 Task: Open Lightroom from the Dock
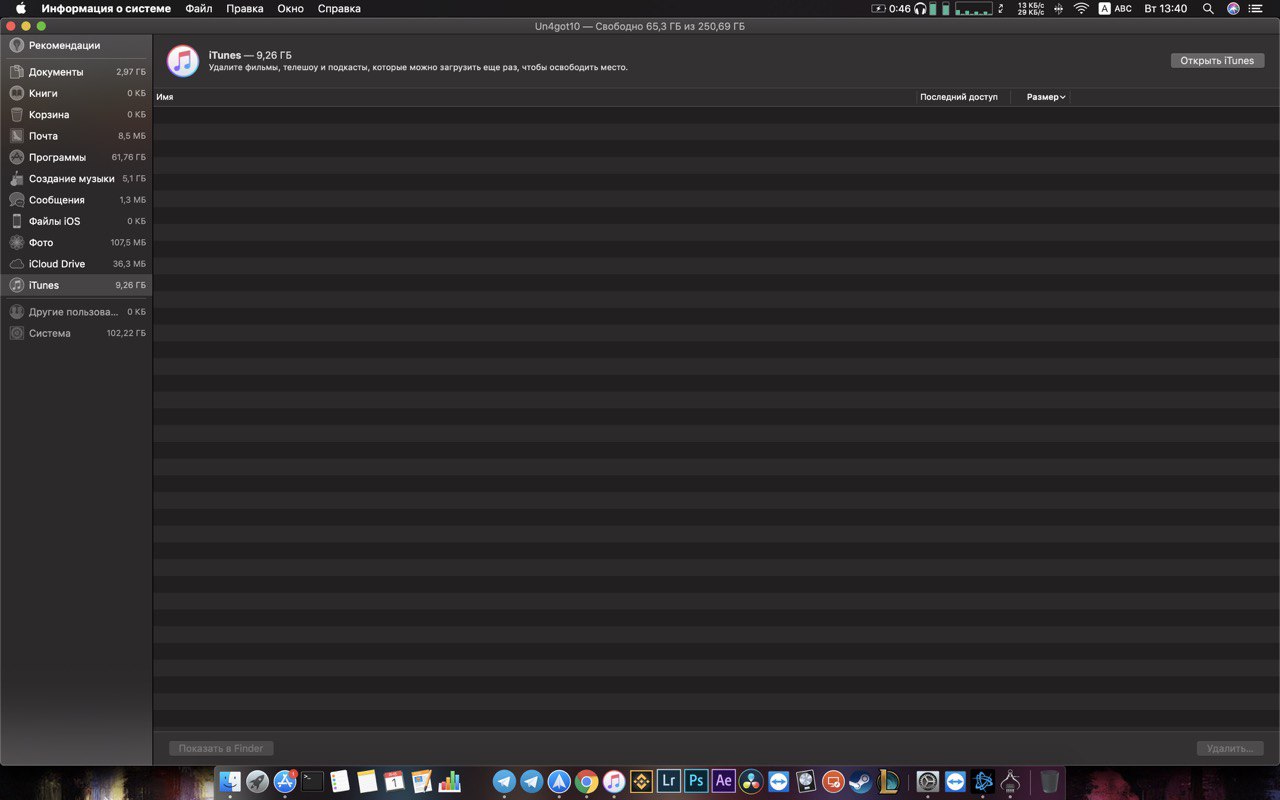pos(669,781)
